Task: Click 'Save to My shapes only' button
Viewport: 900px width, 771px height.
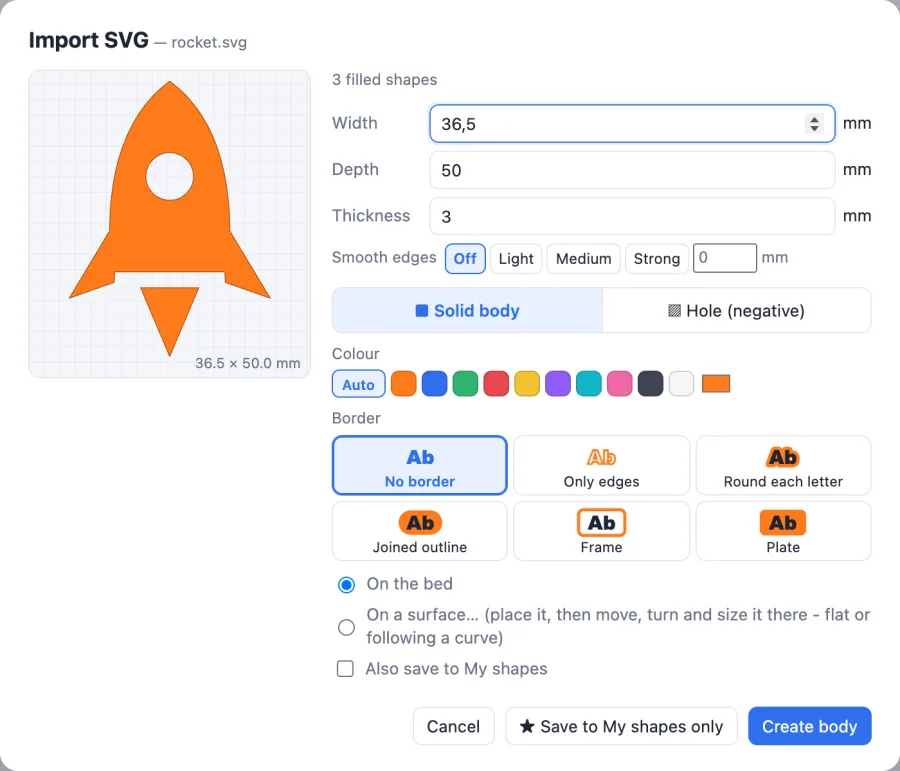Action: coord(621,726)
